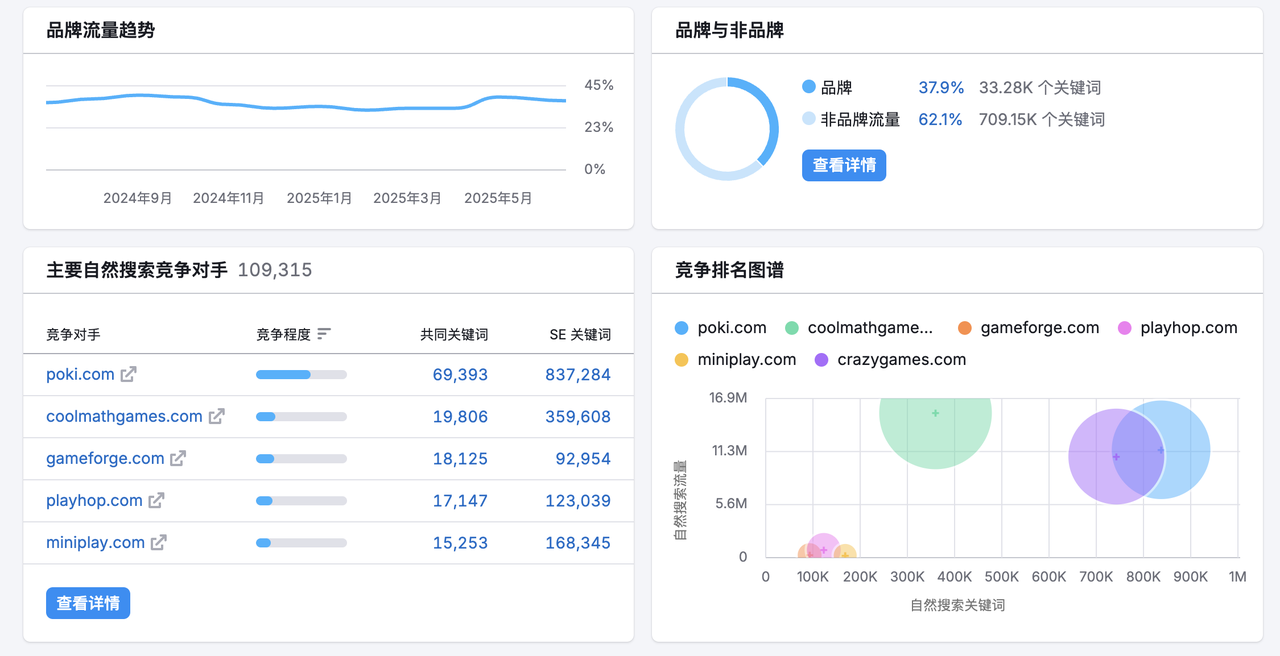The height and width of the screenshot is (656, 1280).
Task: Toggle poki.com legend in competitive map
Action: (x=720, y=328)
